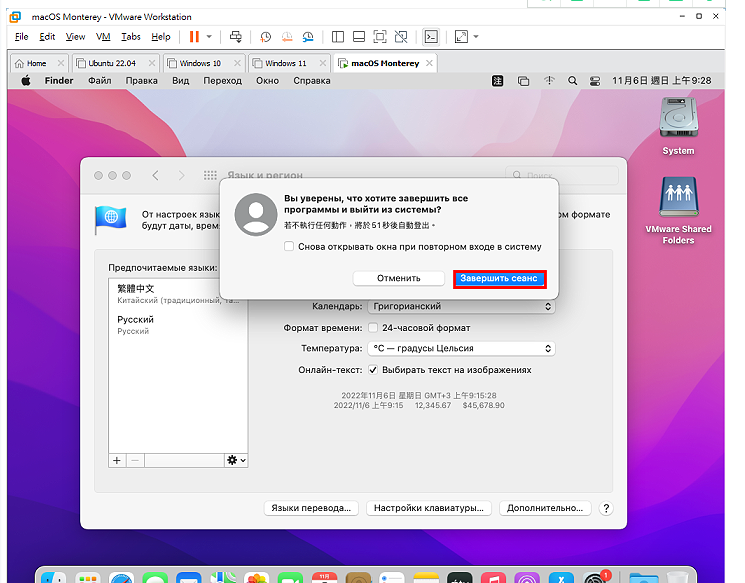
Task: Open the Окно menu
Action: point(267,81)
